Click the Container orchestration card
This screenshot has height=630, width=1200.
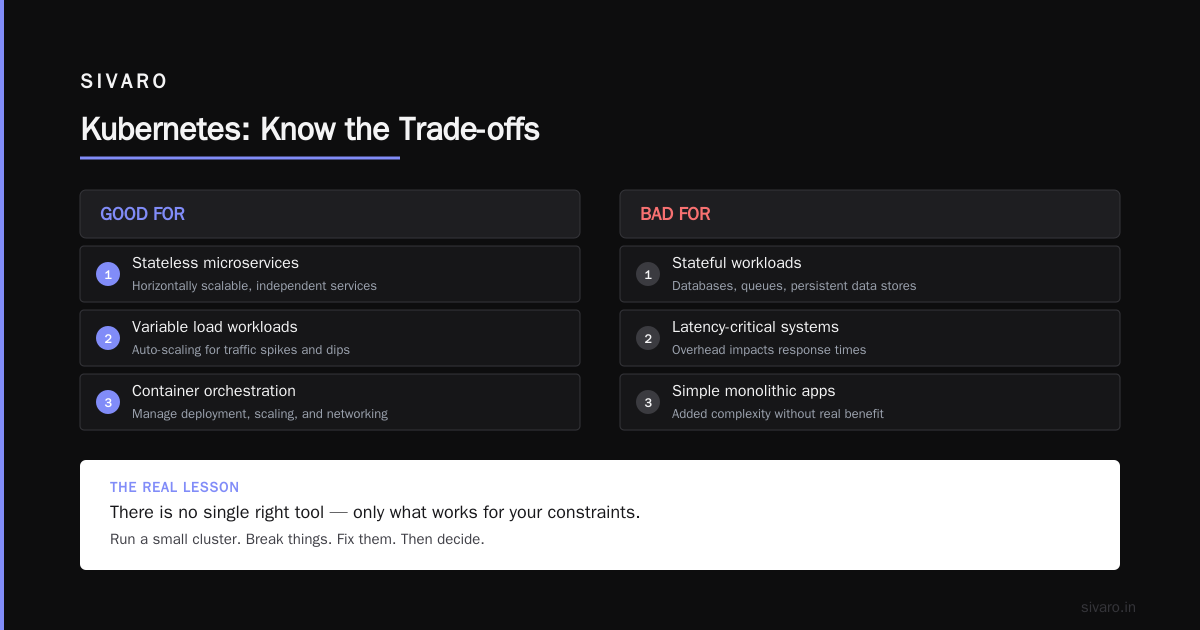pyautogui.click(x=330, y=402)
